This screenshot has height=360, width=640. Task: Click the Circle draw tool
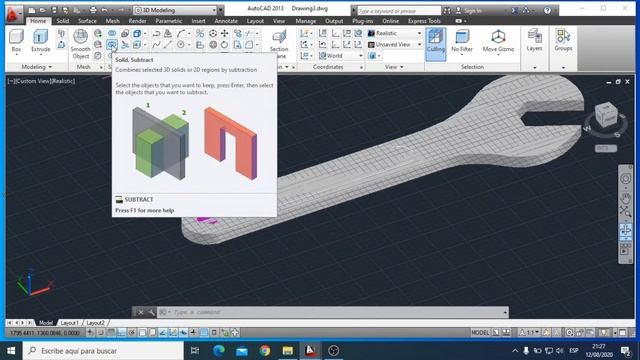point(181,44)
